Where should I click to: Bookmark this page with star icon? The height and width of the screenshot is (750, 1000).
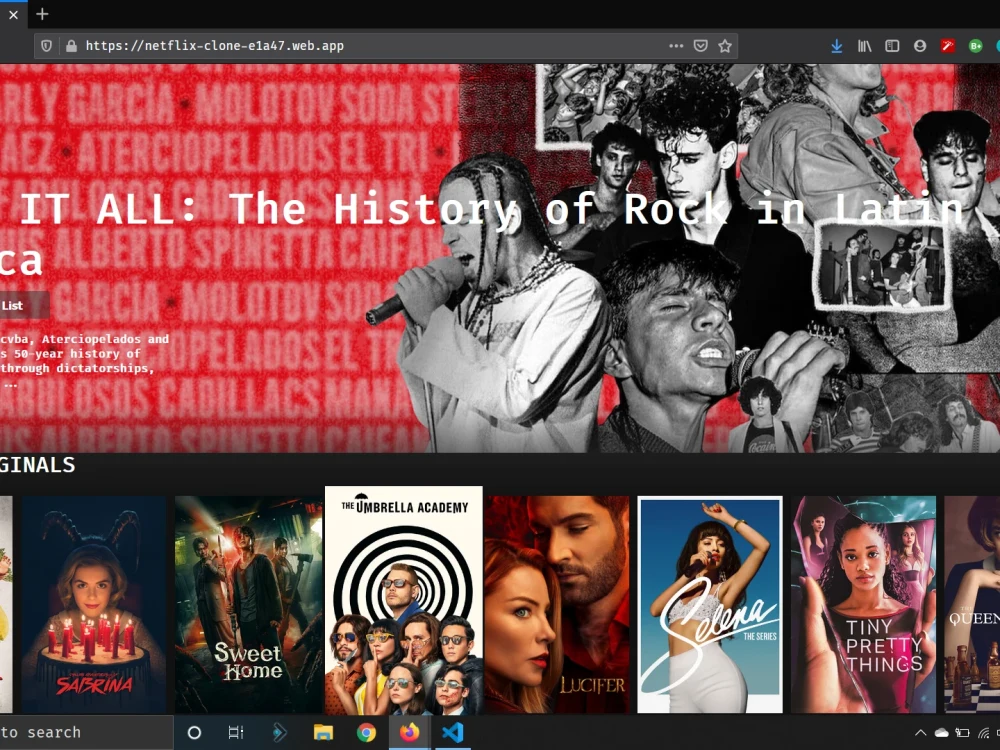point(724,46)
